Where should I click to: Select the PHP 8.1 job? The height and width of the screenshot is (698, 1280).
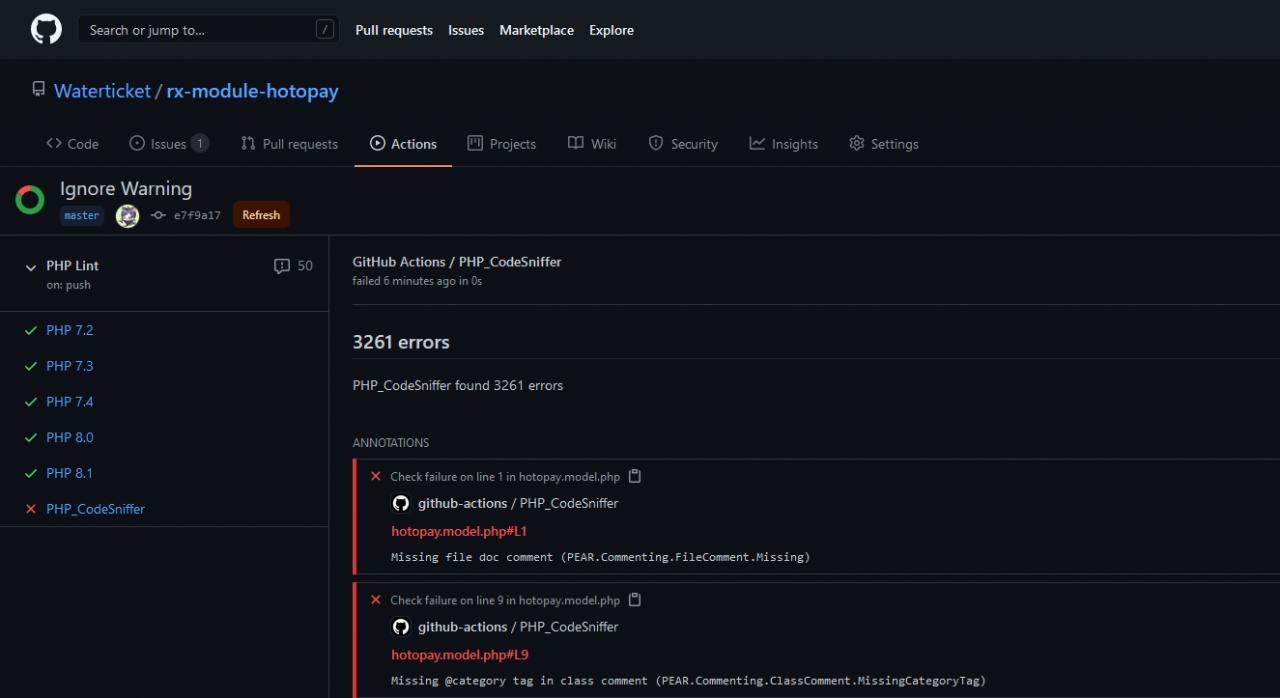(x=69, y=473)
